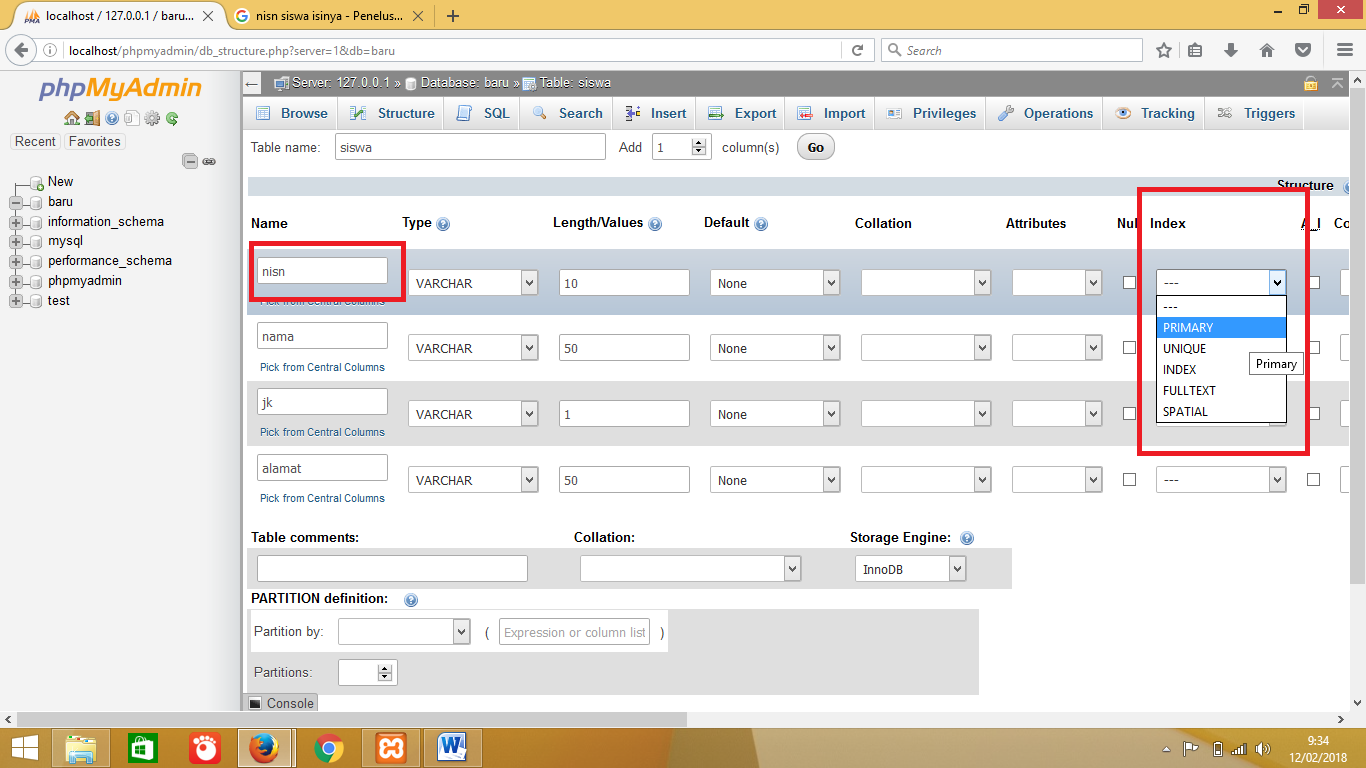Collapse the navigation tree via minus icon

click(x=188, y=161)
